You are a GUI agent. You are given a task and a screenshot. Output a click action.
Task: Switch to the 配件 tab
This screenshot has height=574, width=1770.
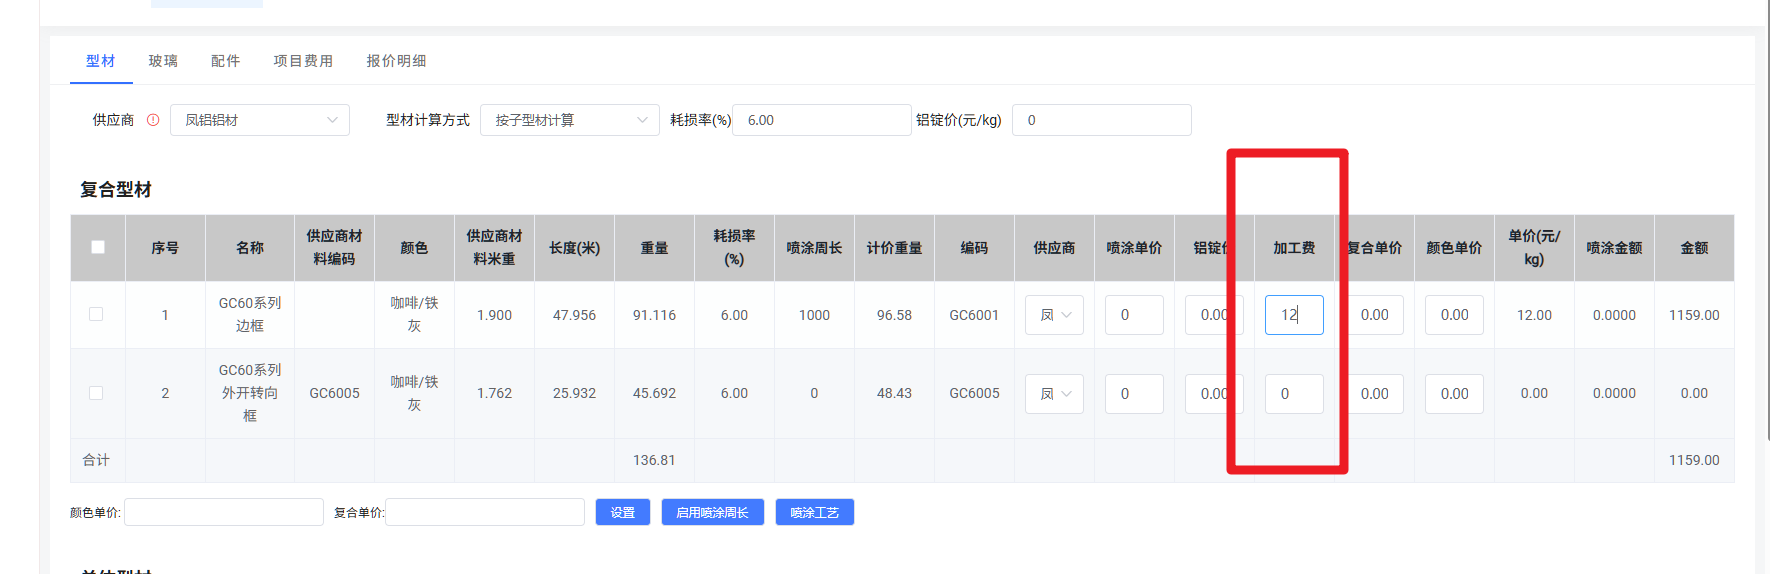(x=225, y=61)
